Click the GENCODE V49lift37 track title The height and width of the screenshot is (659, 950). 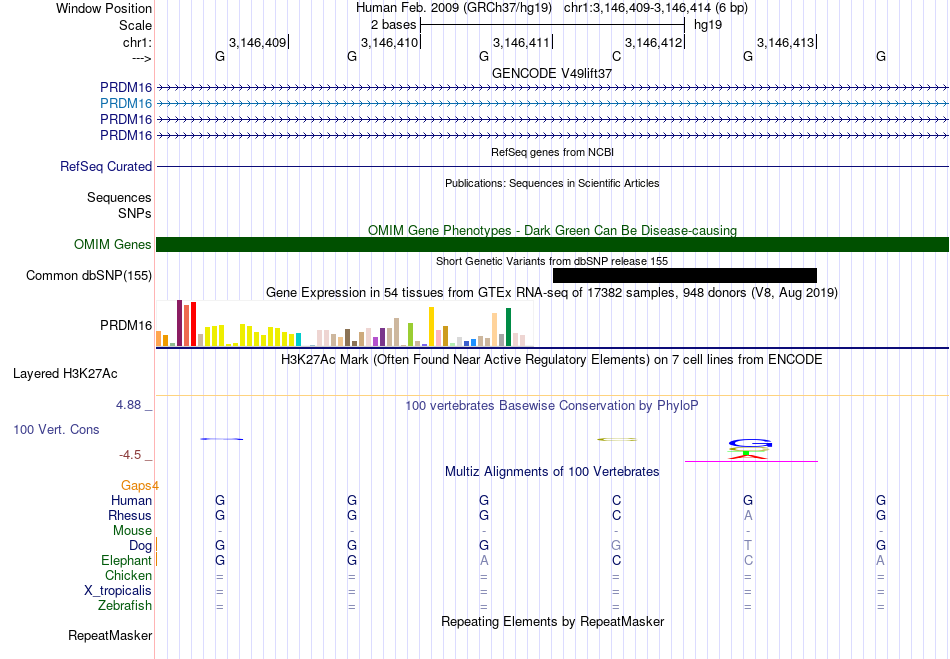pyautogui.click(x=552, y=73)
